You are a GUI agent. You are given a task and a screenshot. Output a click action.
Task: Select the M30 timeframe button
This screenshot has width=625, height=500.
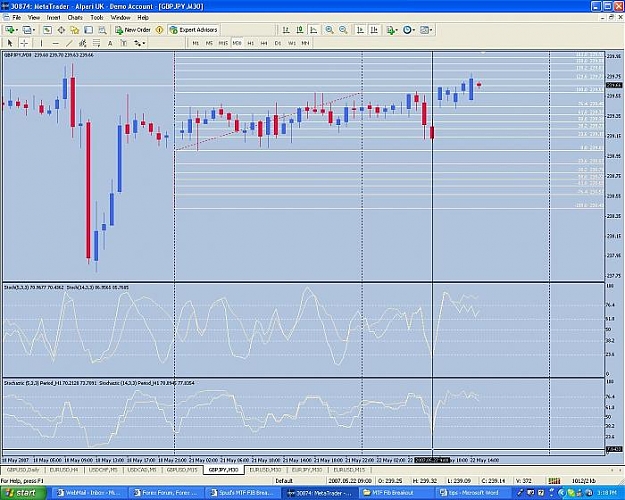tap(237, 43)
